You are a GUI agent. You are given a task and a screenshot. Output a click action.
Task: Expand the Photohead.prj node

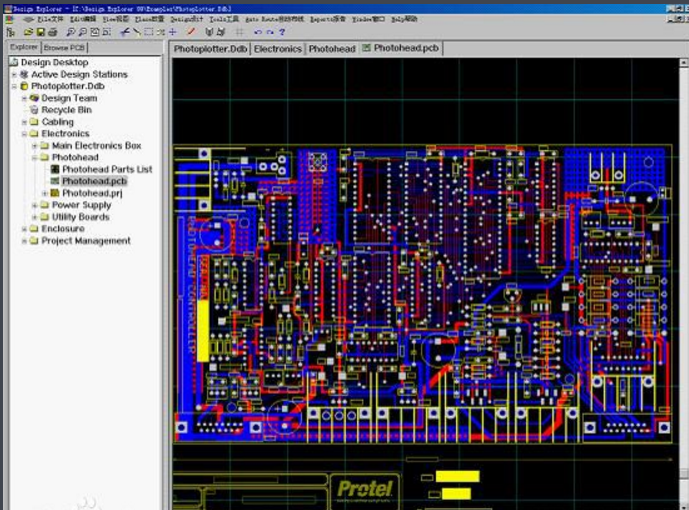click(x=44, y=193)
